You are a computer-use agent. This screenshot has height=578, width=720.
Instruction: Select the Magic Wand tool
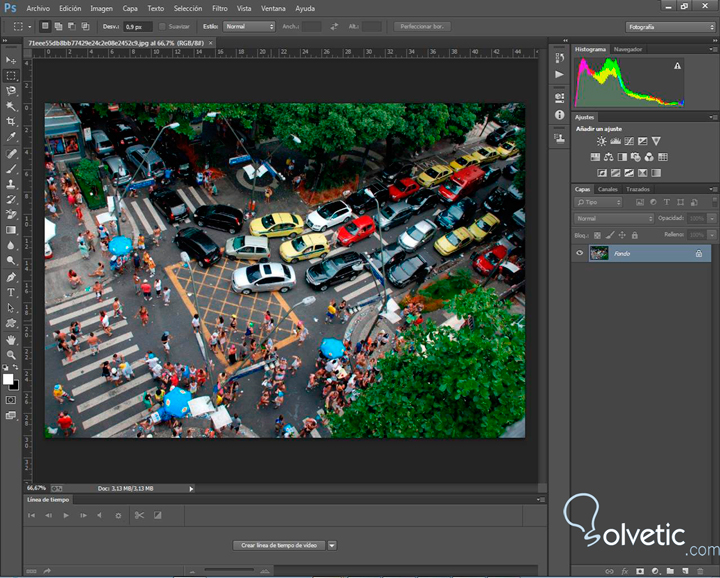coord(11,106)
